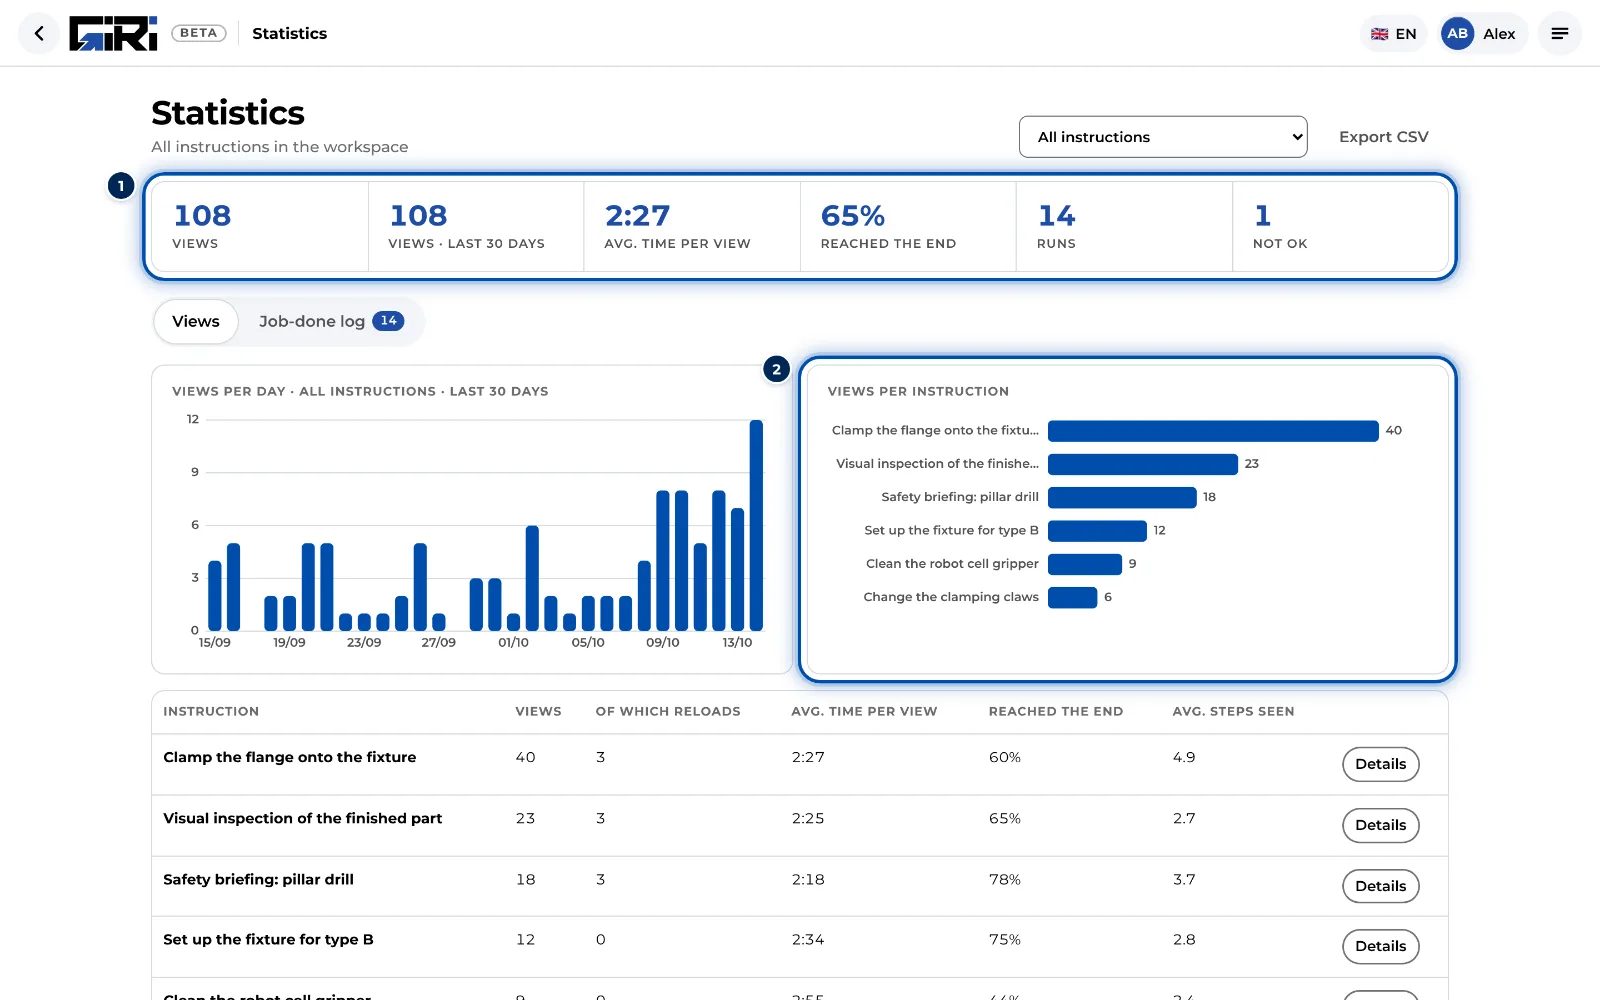Open the hamburger menu icon

[x=1559, y=33]
